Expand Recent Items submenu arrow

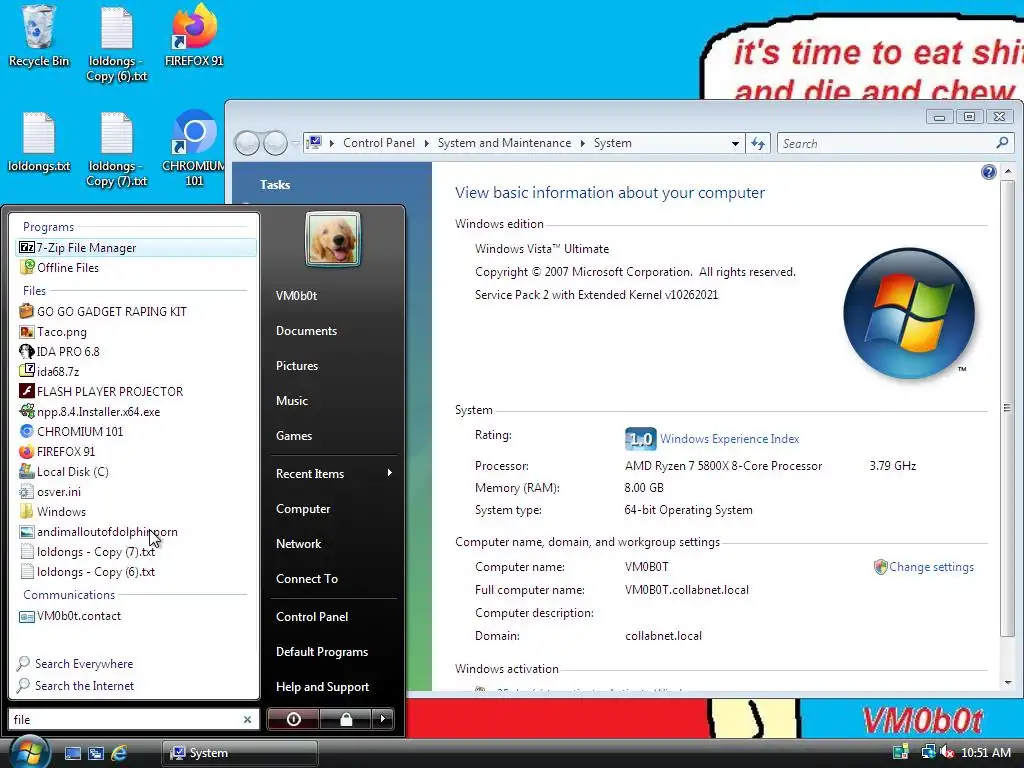pyautogui.click(x=389, y=472)
